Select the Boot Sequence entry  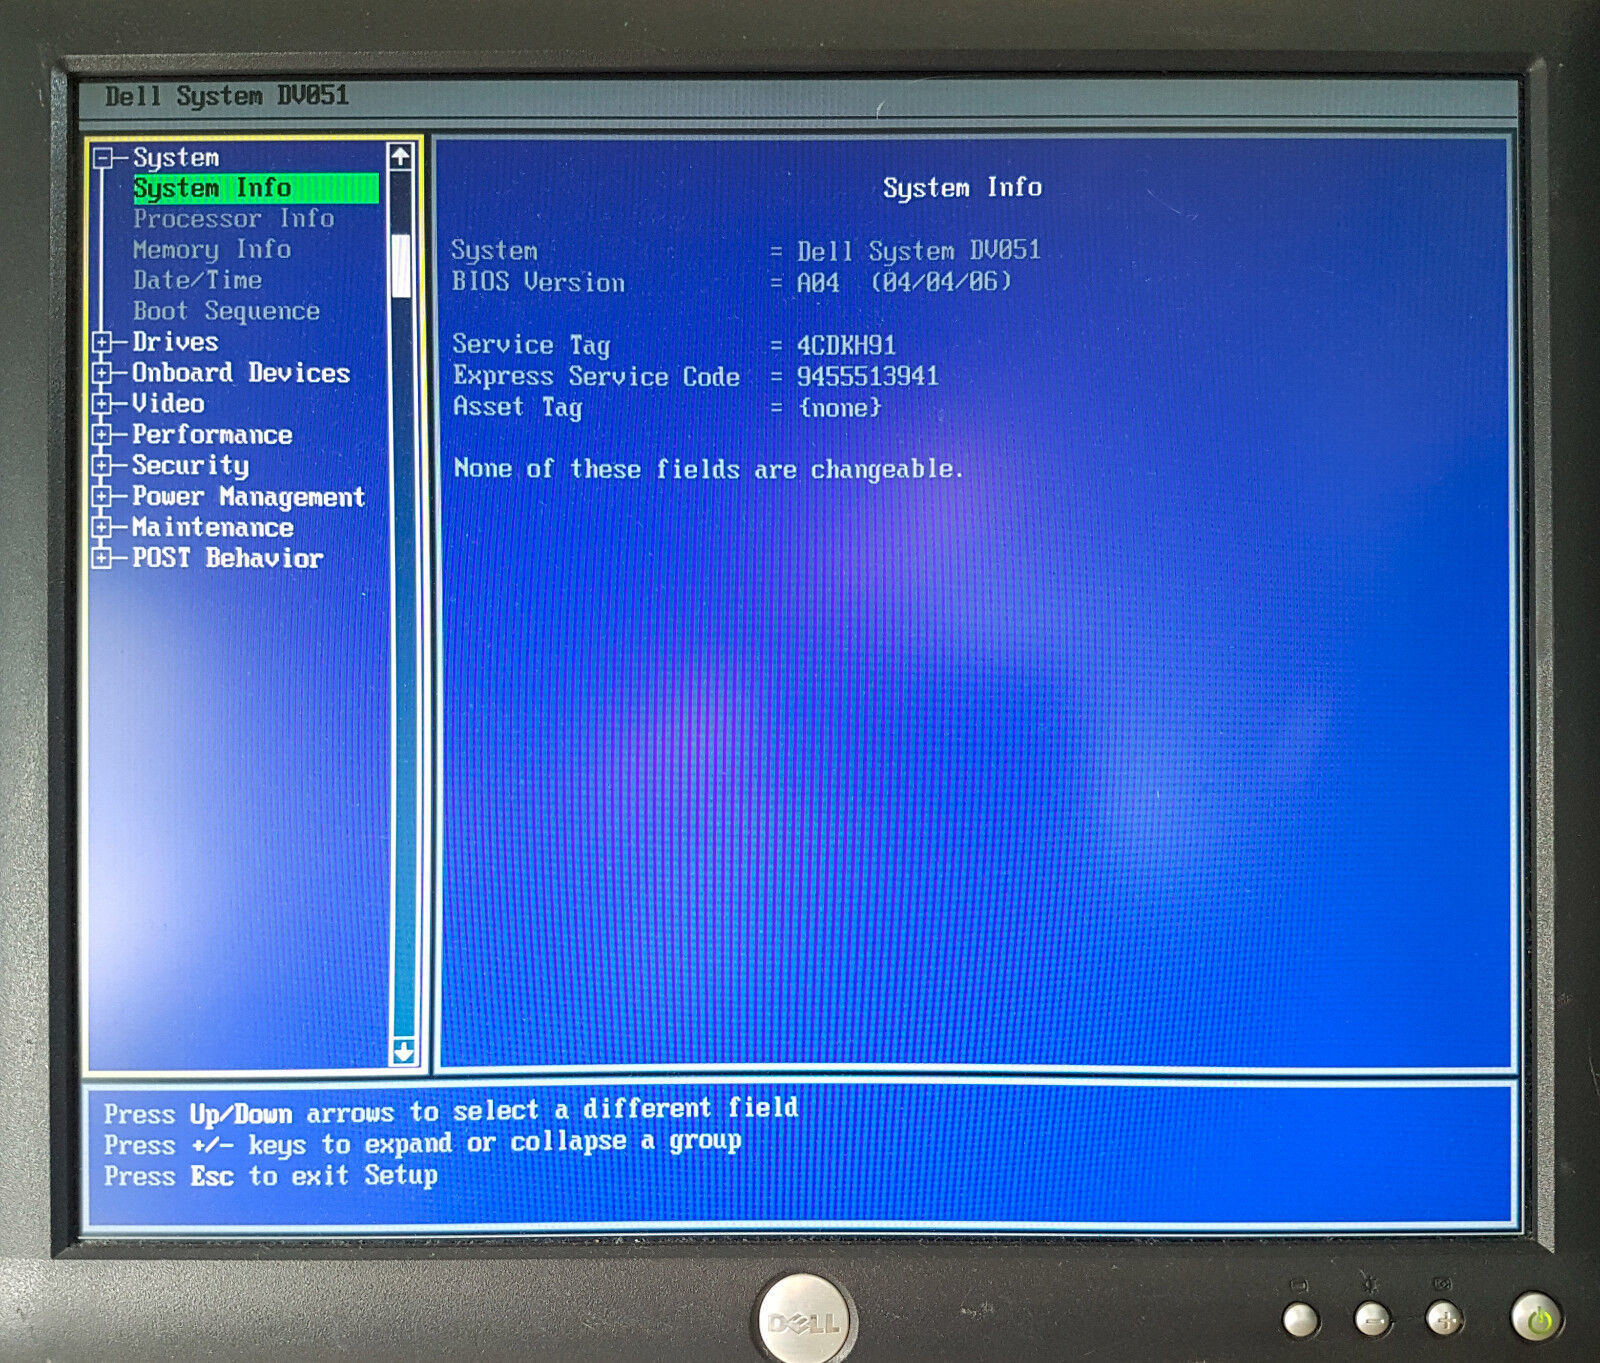point(226,312)
